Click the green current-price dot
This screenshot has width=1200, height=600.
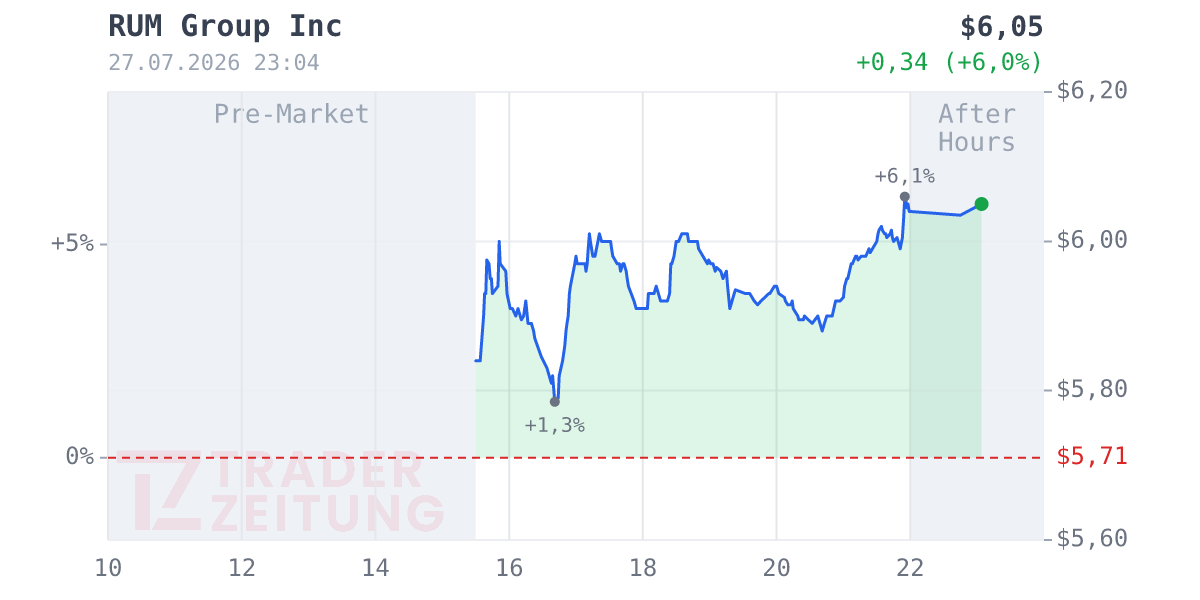981,204
